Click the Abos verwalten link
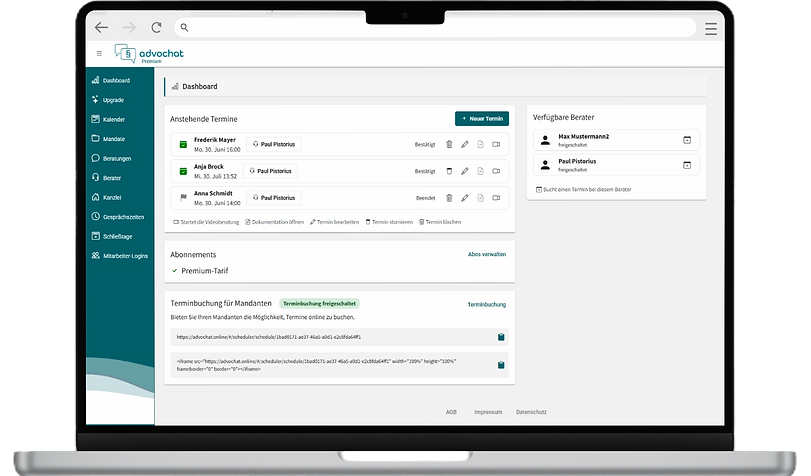The width and height of the screenshot is (811, 476). [487, 254]
